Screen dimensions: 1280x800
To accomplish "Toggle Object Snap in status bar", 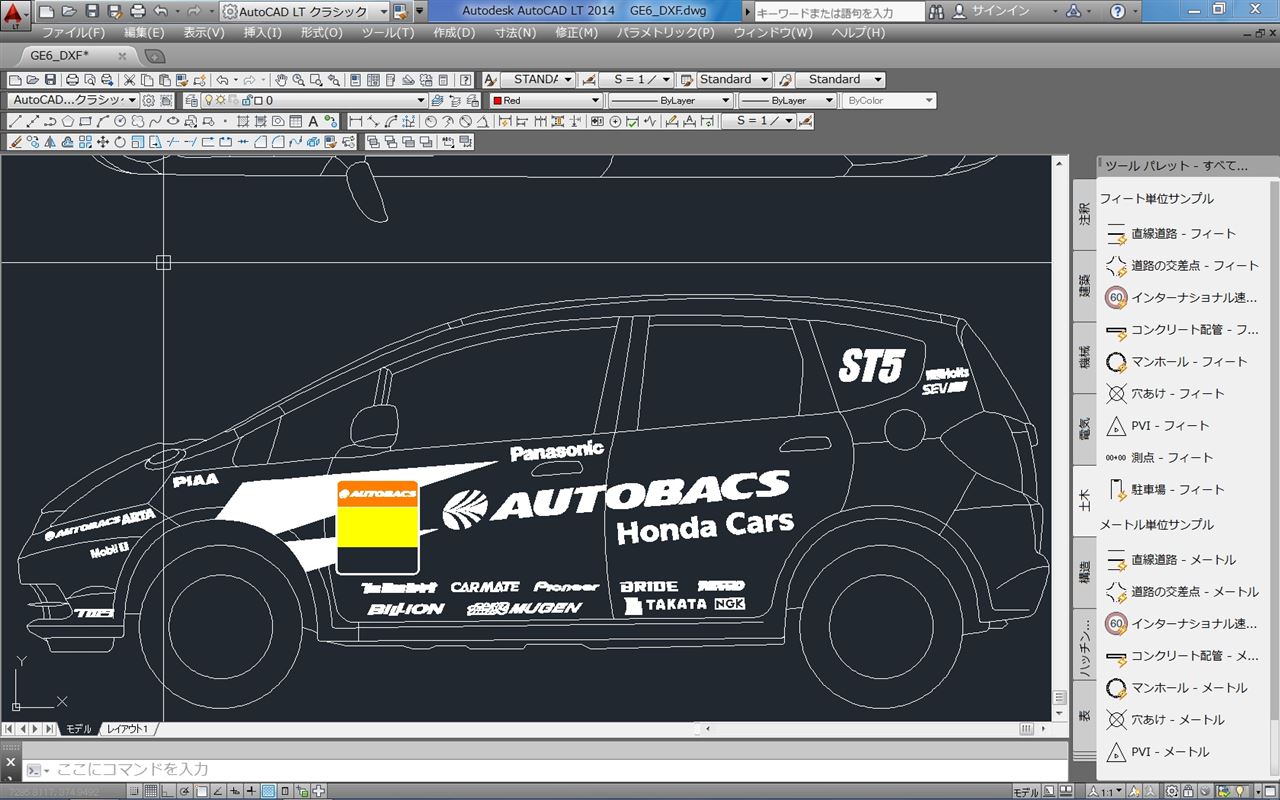I will click(201, 791).
